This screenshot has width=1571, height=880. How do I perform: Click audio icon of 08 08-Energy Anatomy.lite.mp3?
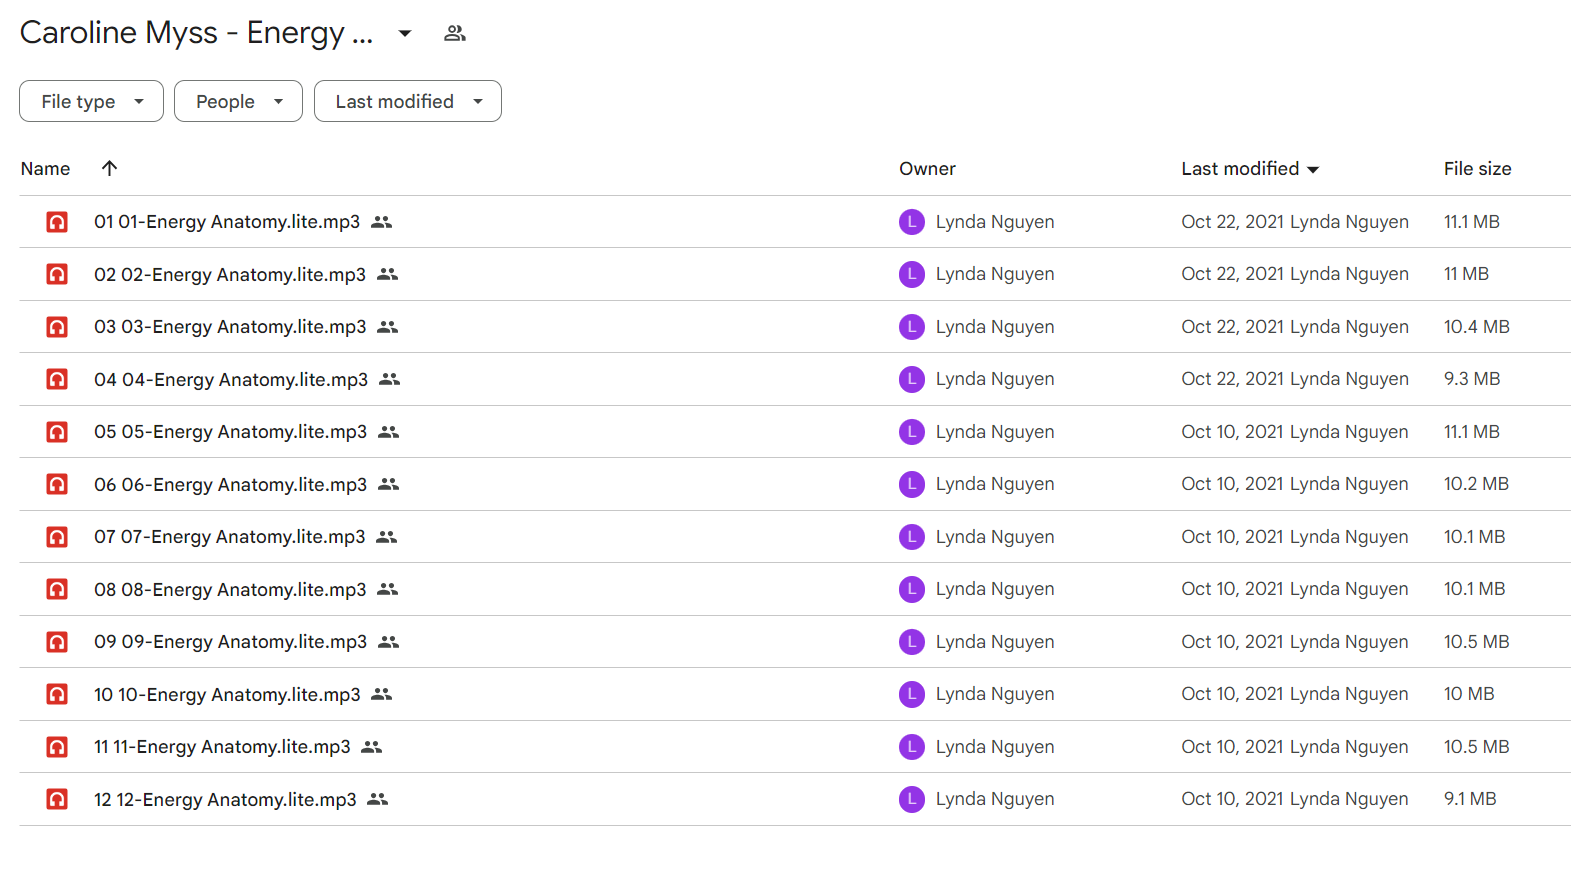[57, 589]
